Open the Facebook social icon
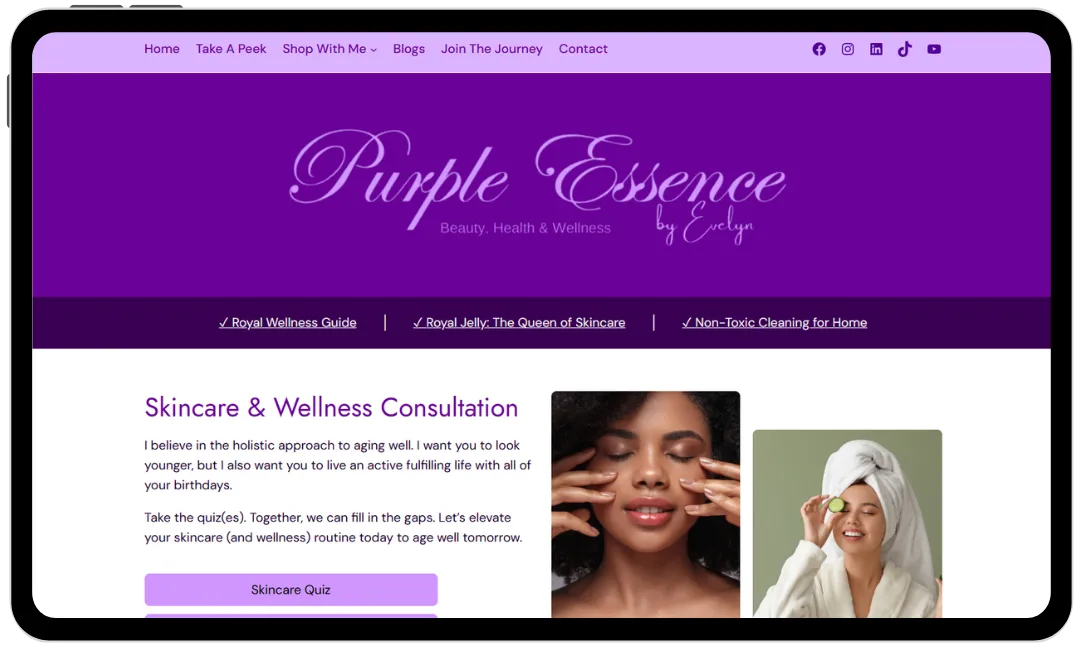Viewport: 1080px width, 647px height. pyautogui.click(x=818, y=49)
